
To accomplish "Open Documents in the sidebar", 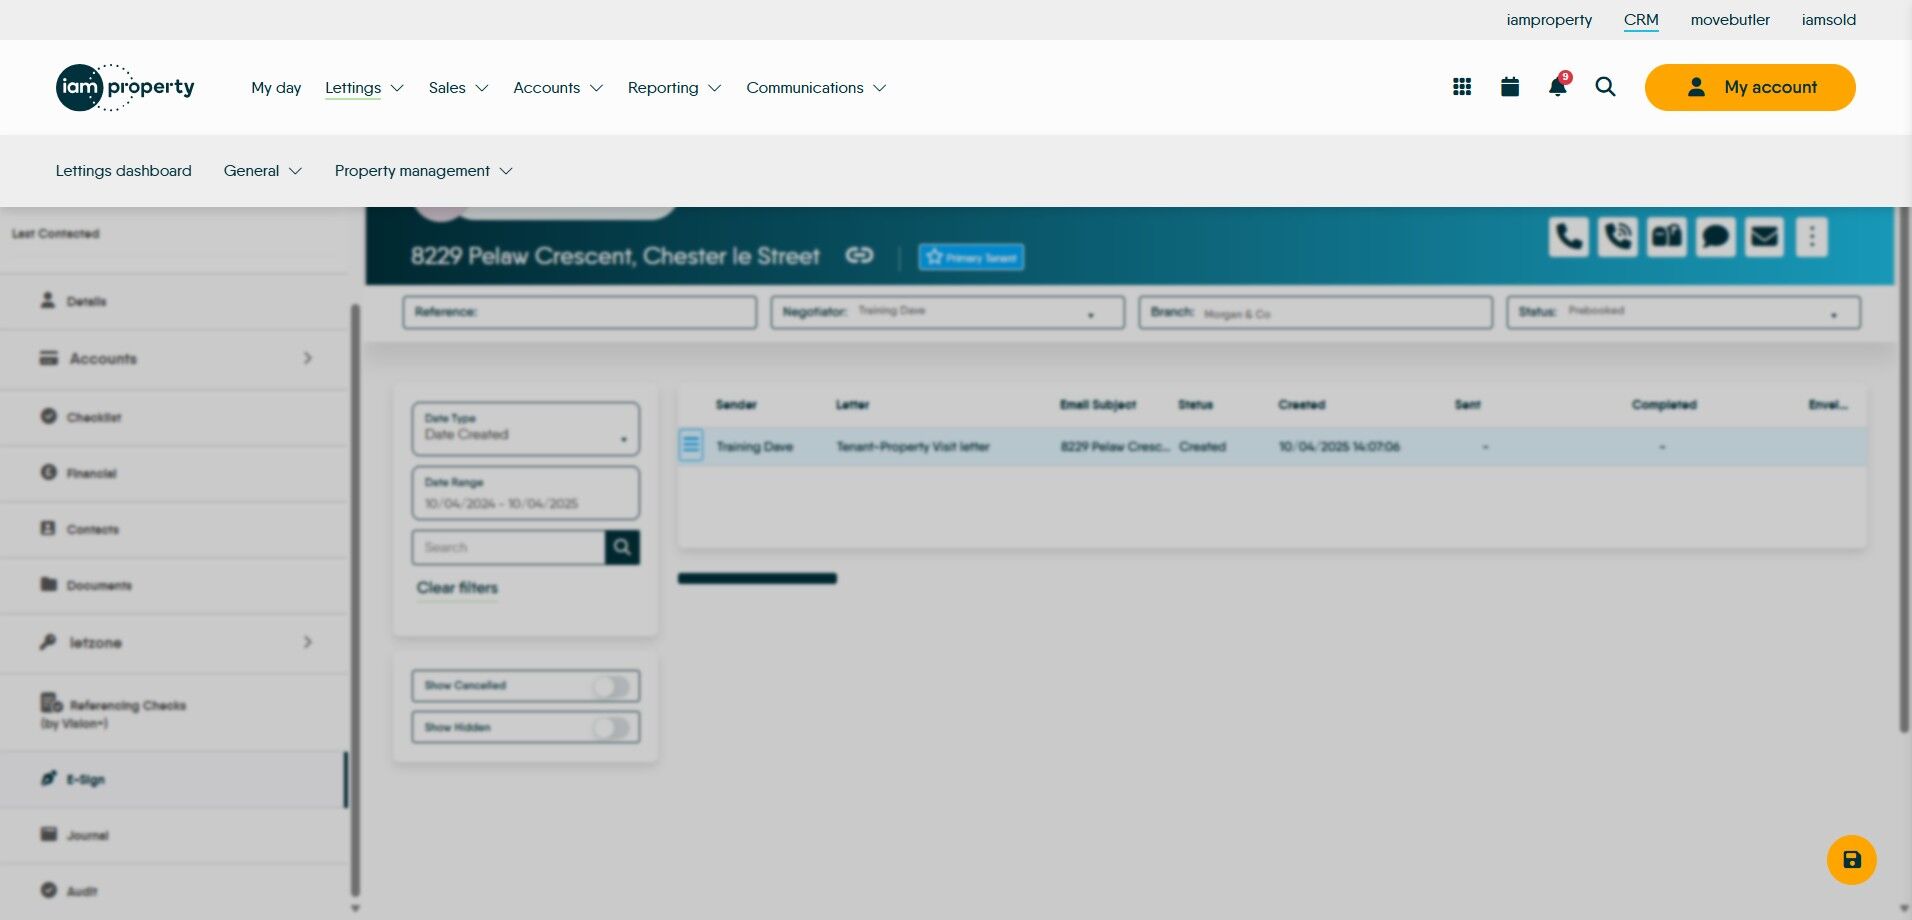I will coord(175,585).
